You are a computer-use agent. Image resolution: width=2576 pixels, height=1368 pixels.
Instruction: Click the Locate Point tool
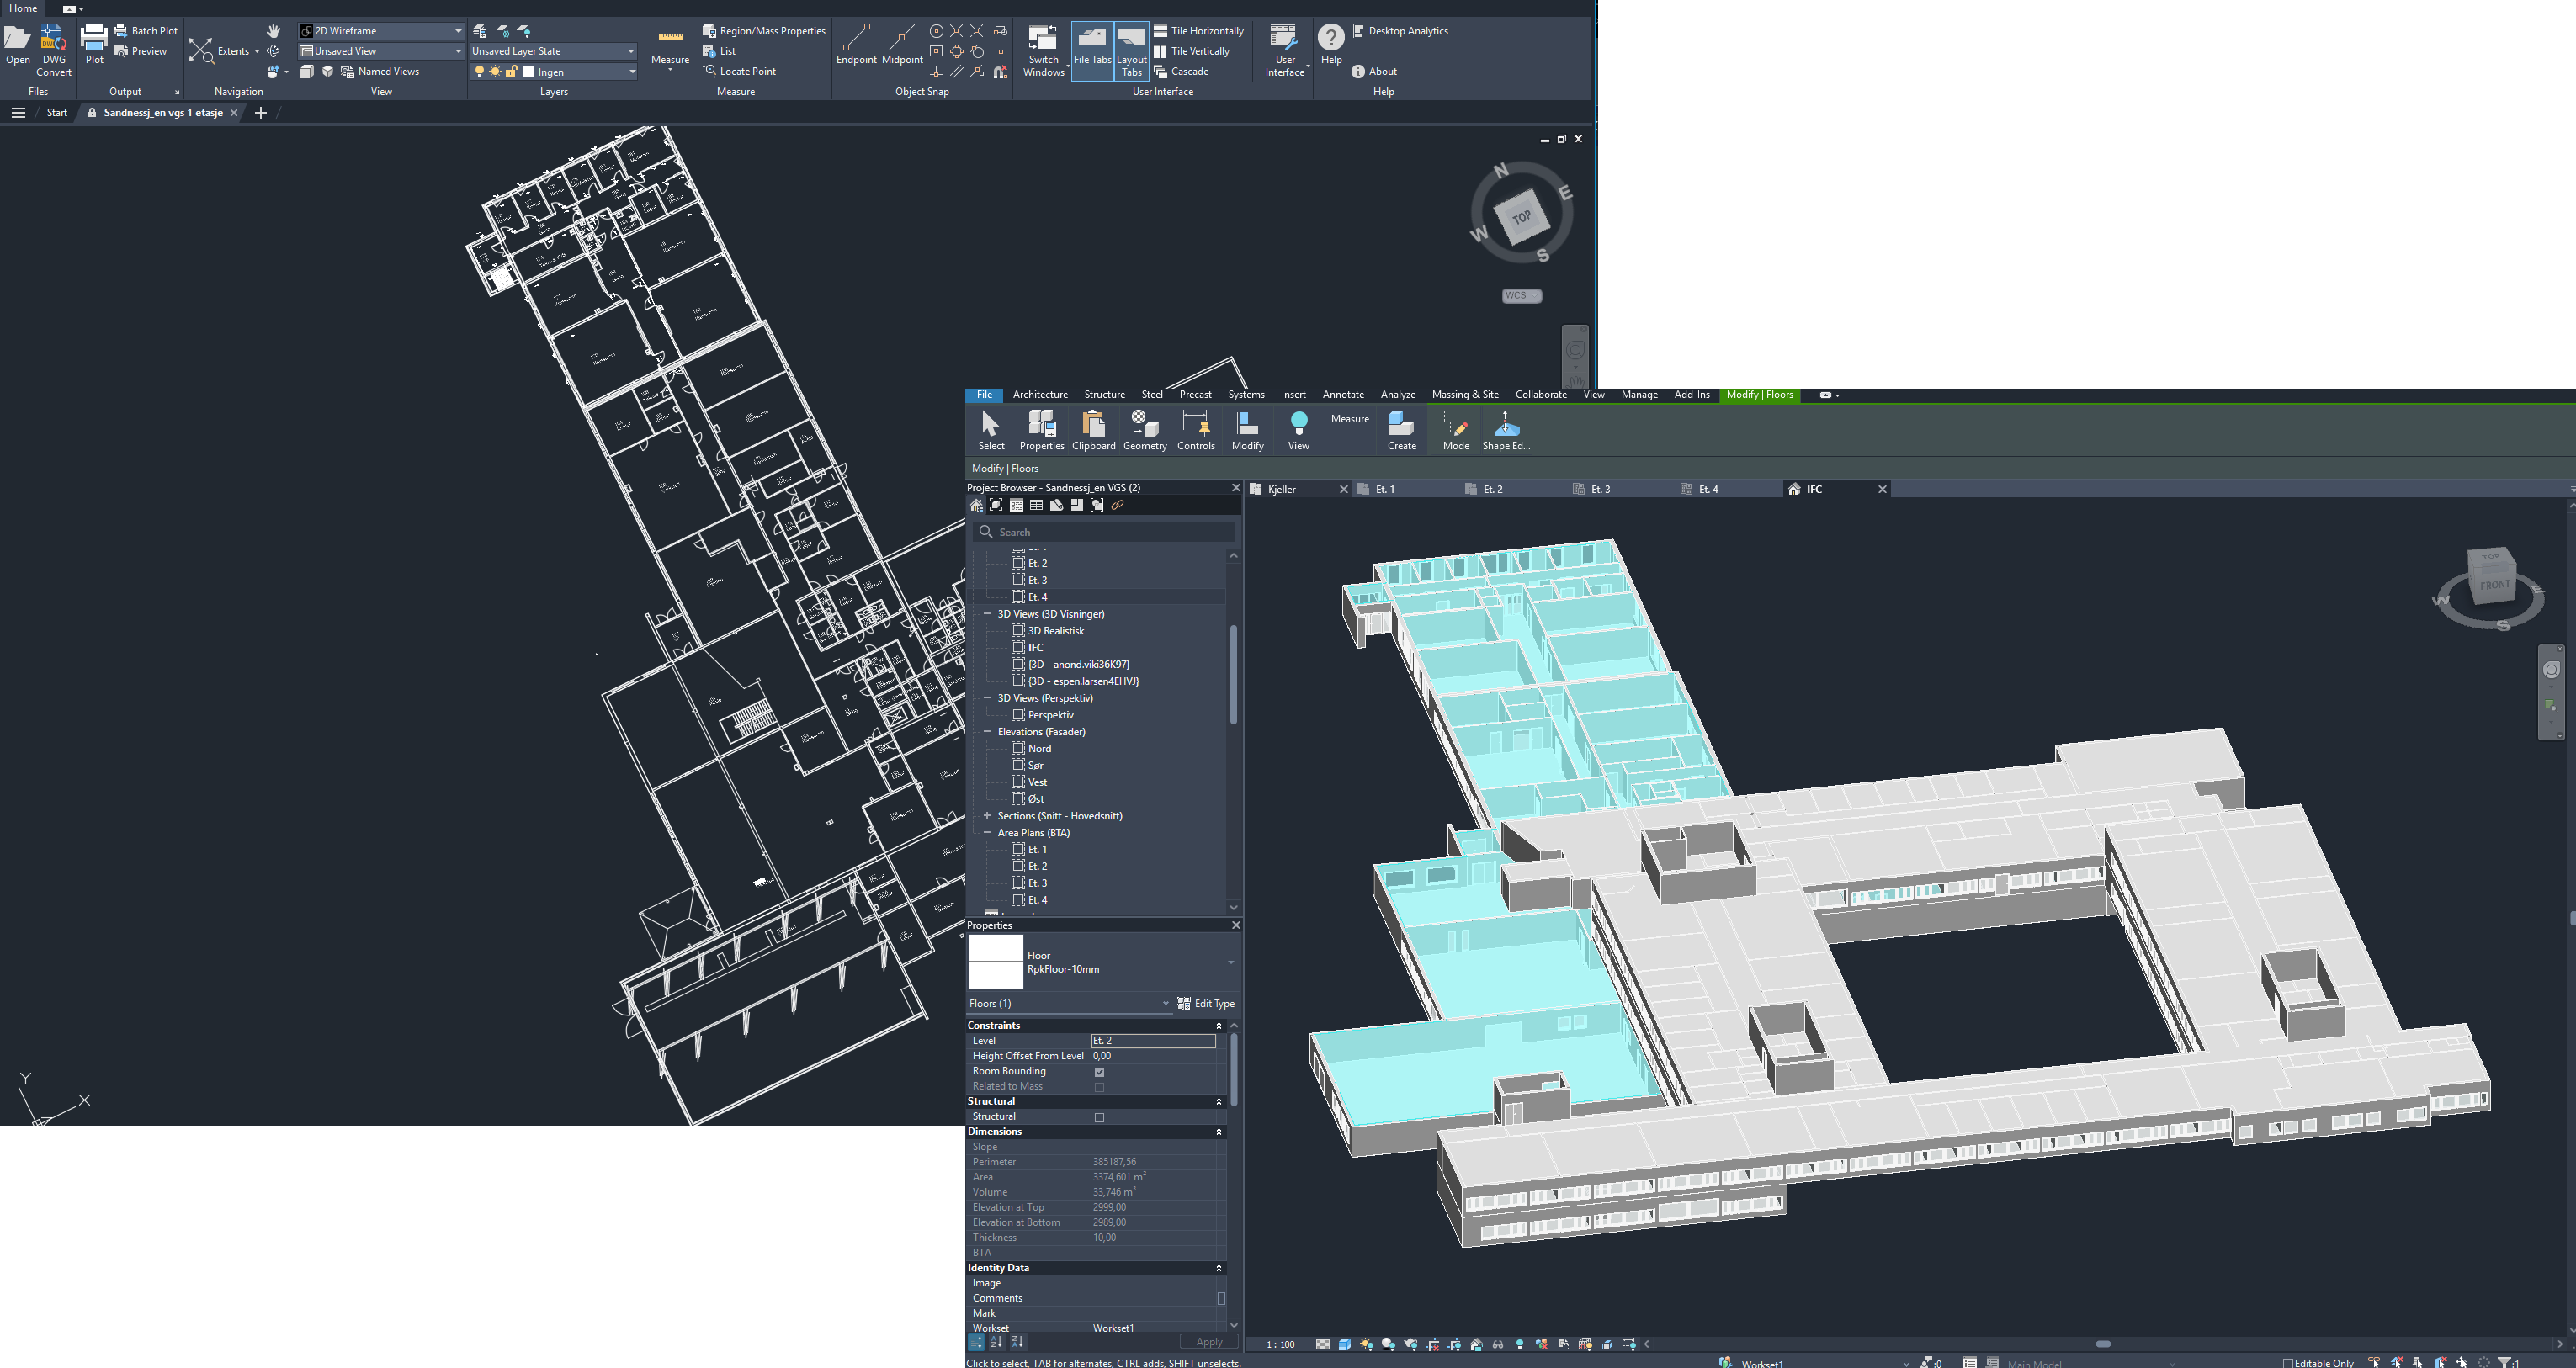740,71
